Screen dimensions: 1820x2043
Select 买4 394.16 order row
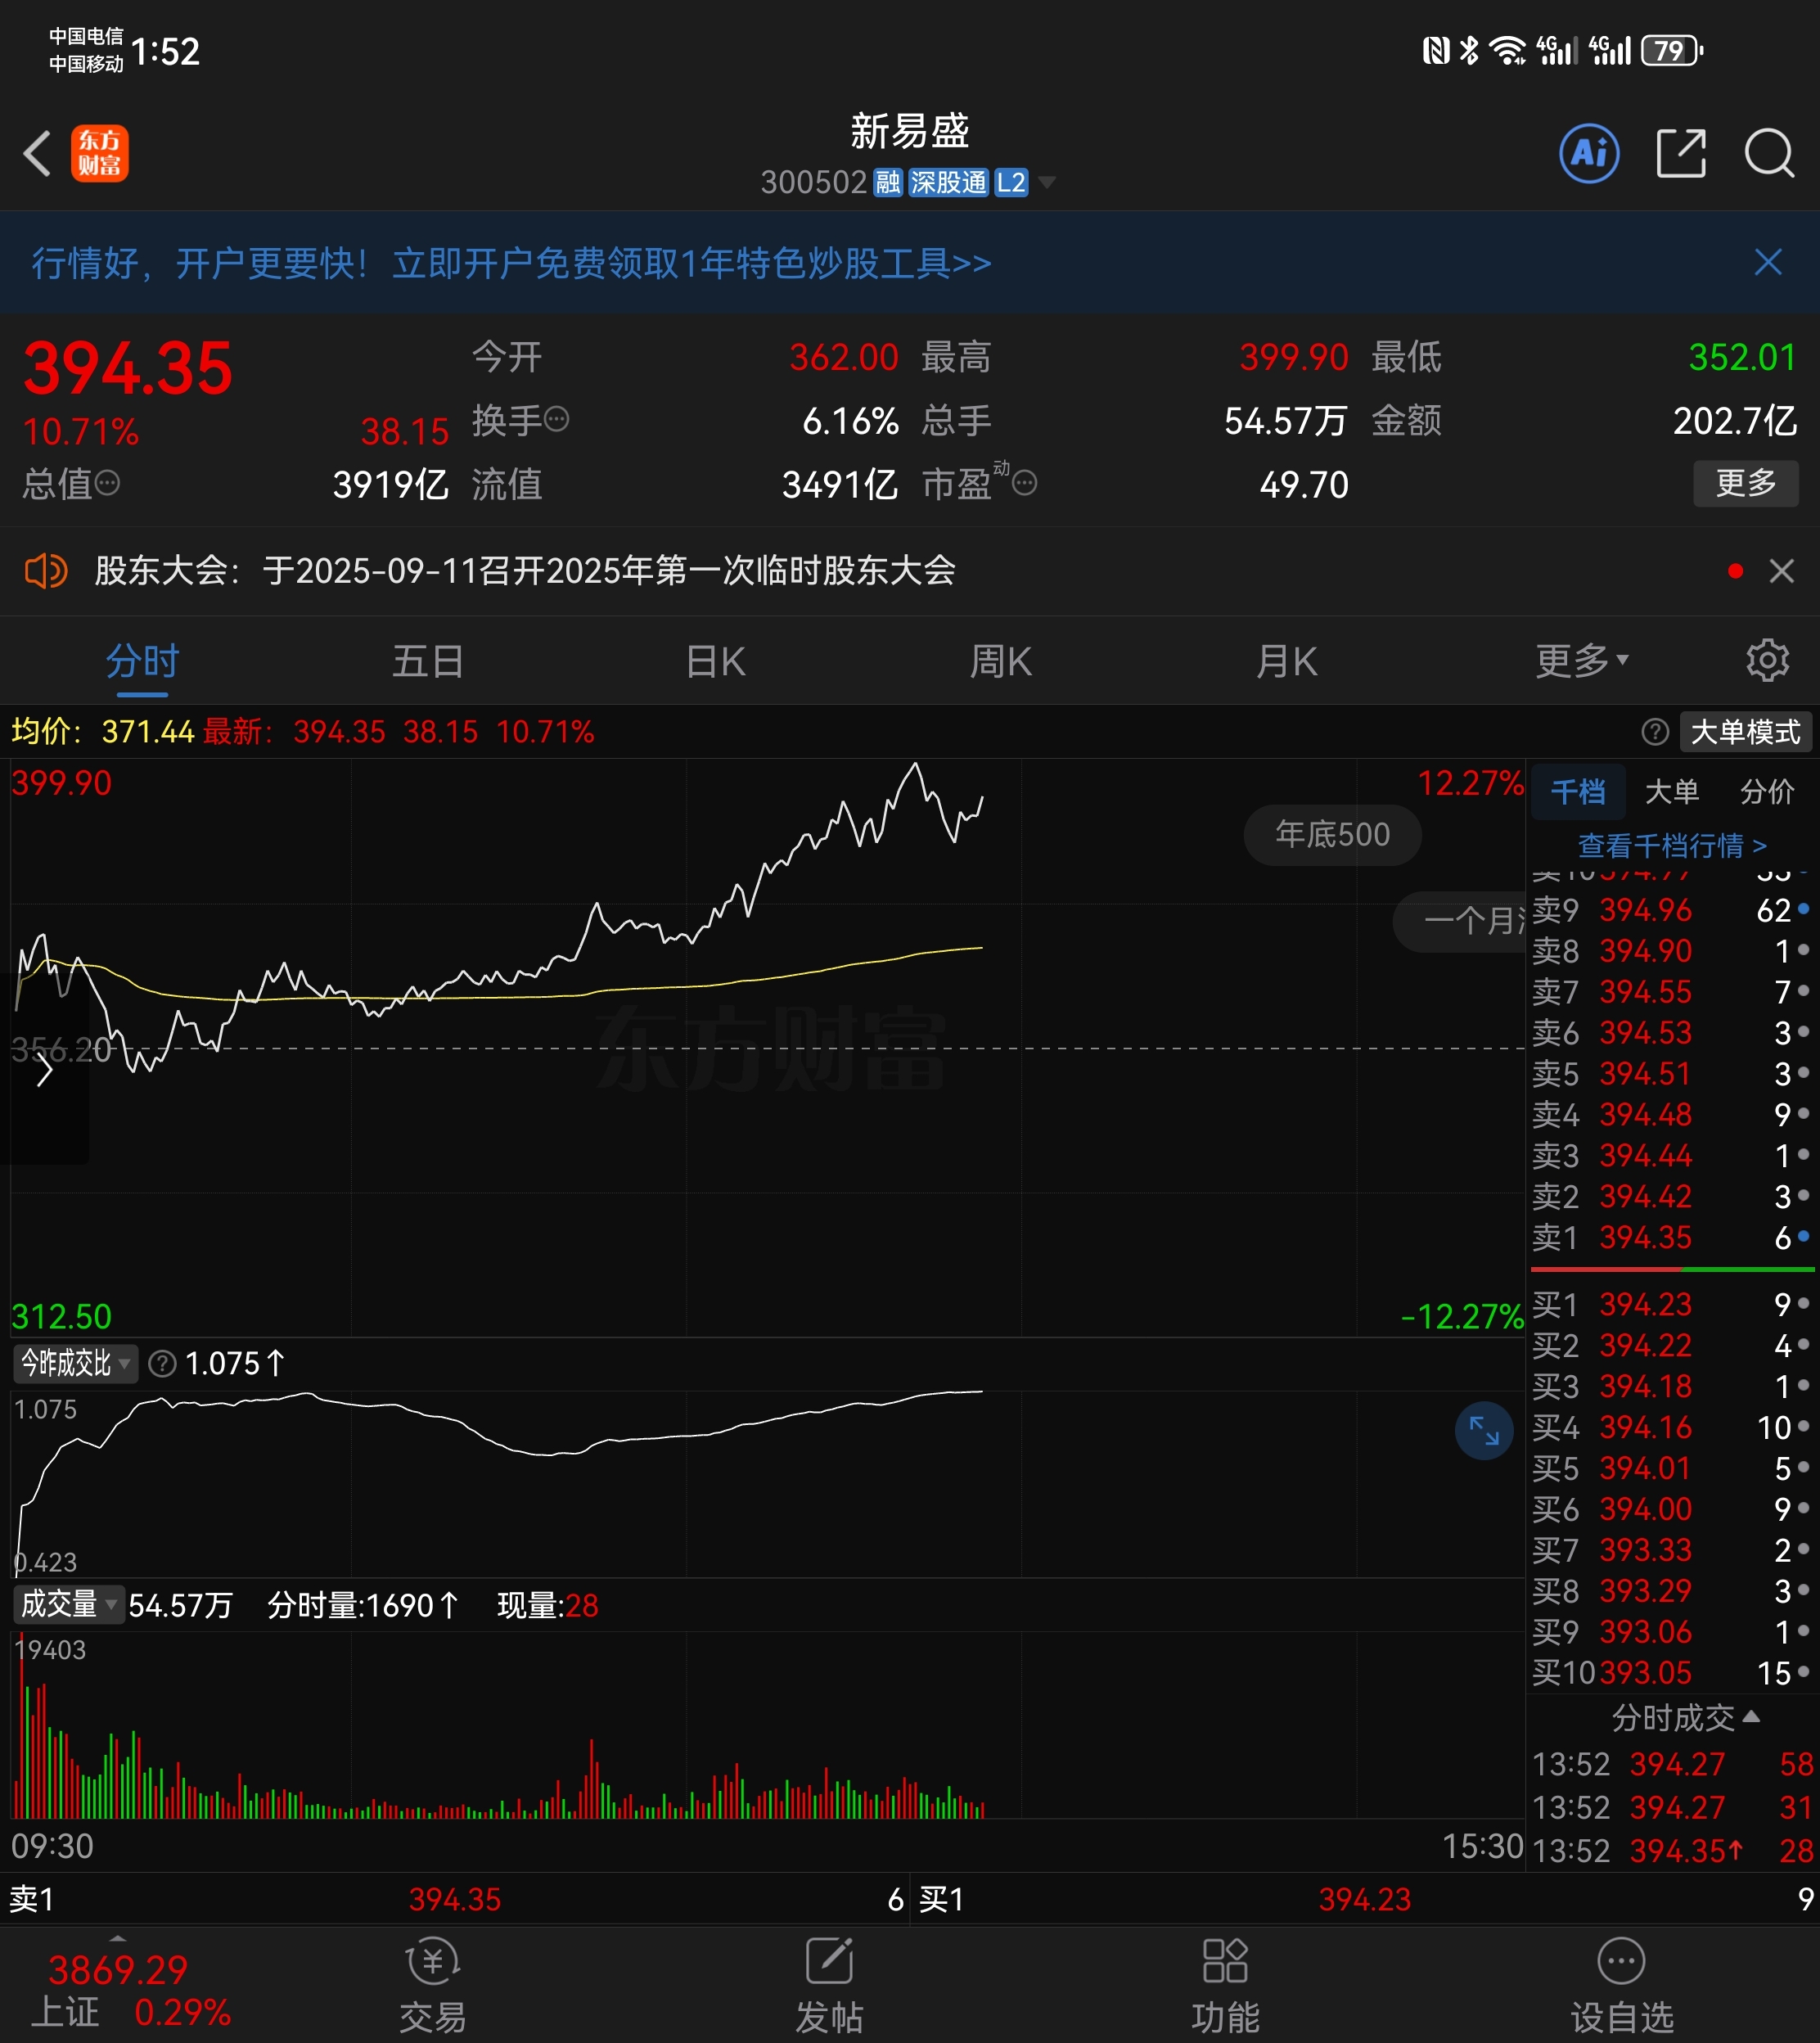tap(1671, 1427)
